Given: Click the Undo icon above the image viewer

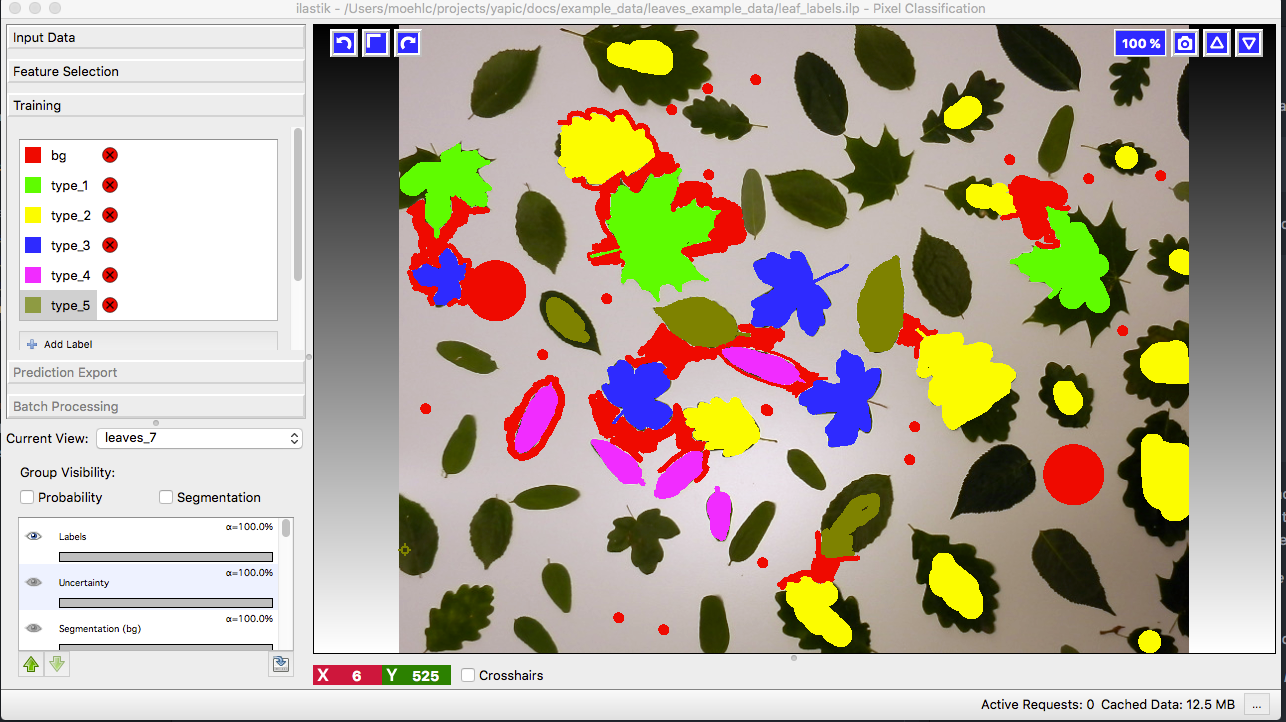Looking at the screenshot, I should pyautogui.click(x=343, y=43).
